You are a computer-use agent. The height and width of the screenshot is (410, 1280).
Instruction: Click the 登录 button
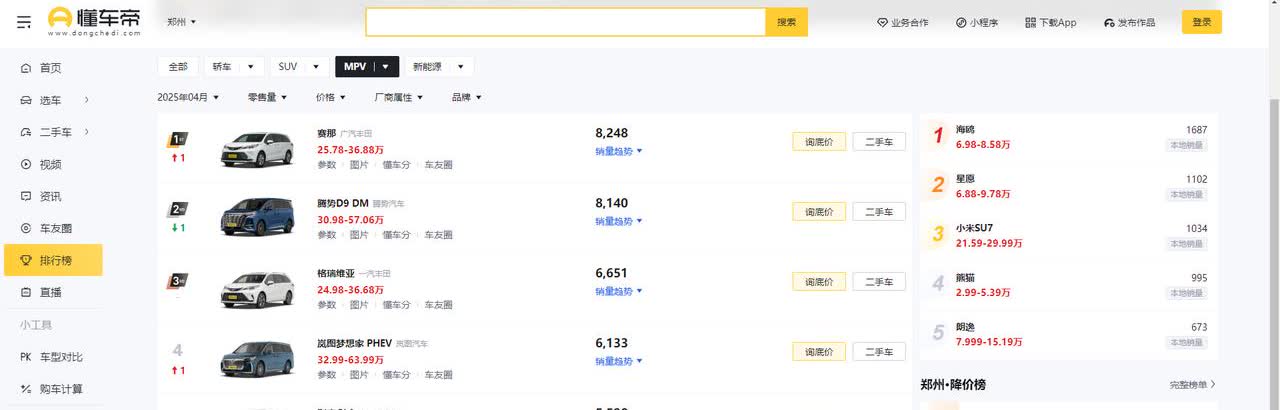pyautogui.click(x=1201, y=22)
